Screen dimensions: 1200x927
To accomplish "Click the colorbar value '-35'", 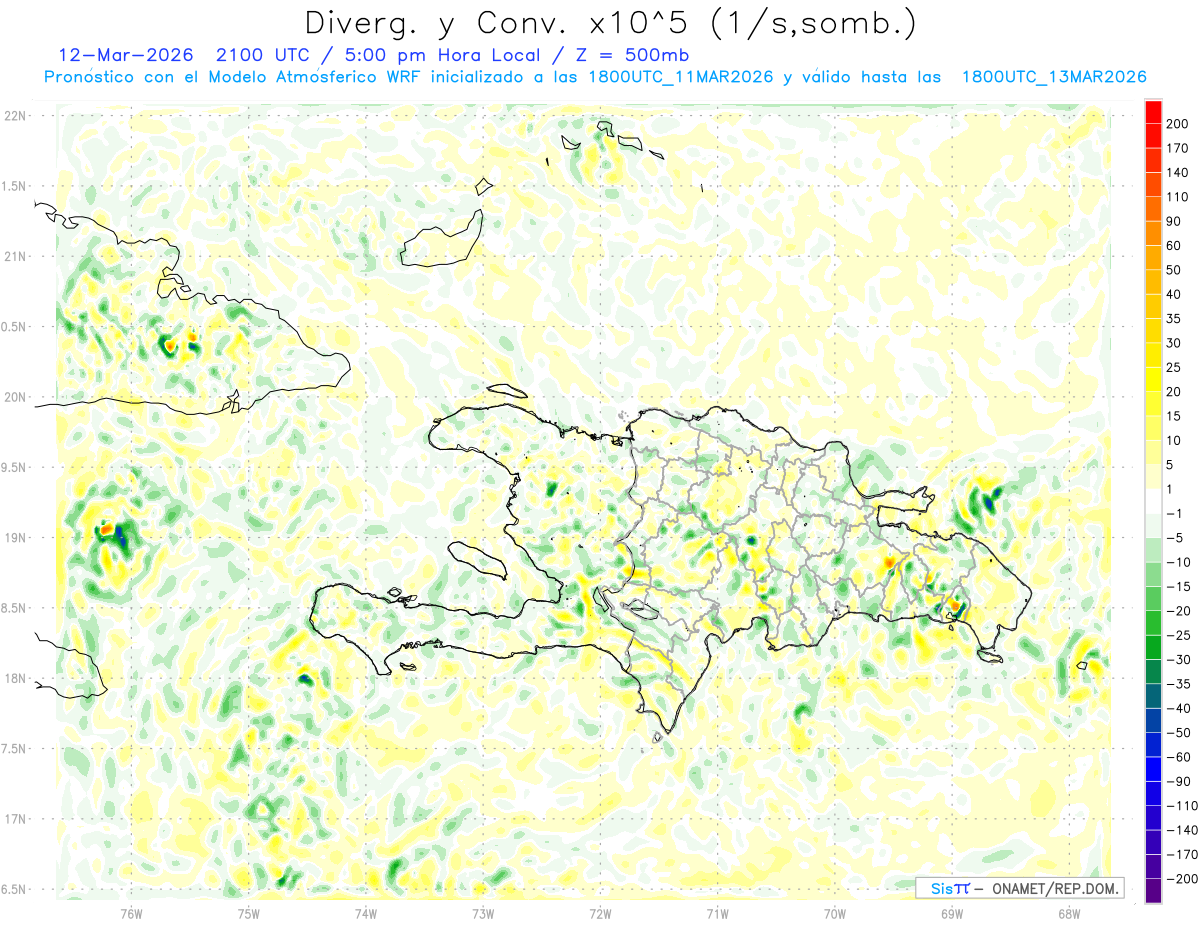I will click(1177, 685).
